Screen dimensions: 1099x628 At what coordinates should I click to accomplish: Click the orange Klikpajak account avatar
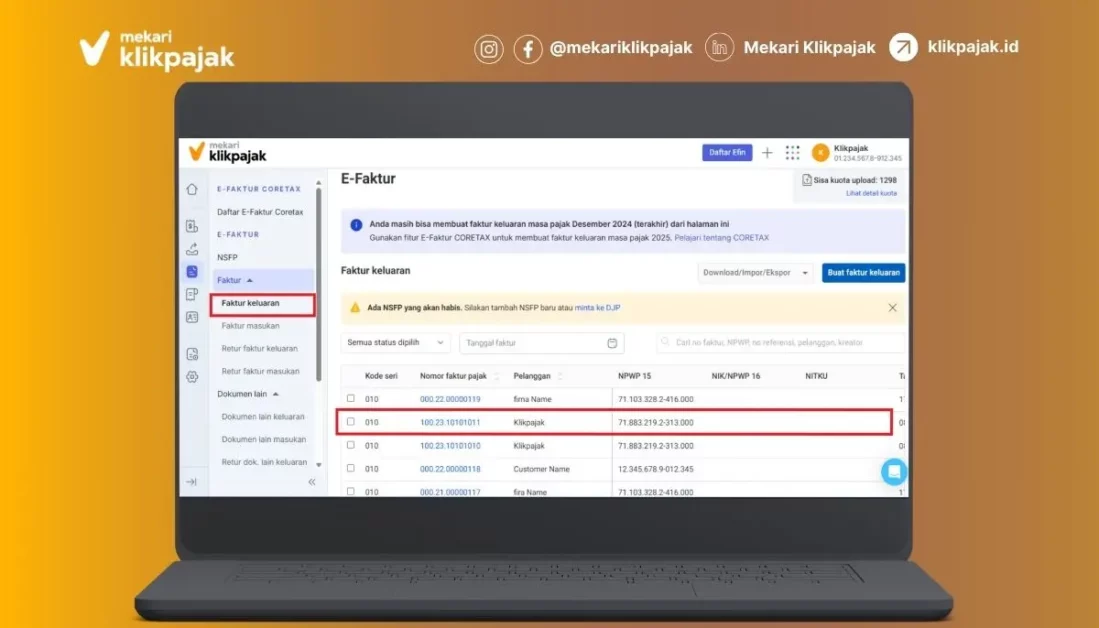pyautogui.click(x=820, y=153)
